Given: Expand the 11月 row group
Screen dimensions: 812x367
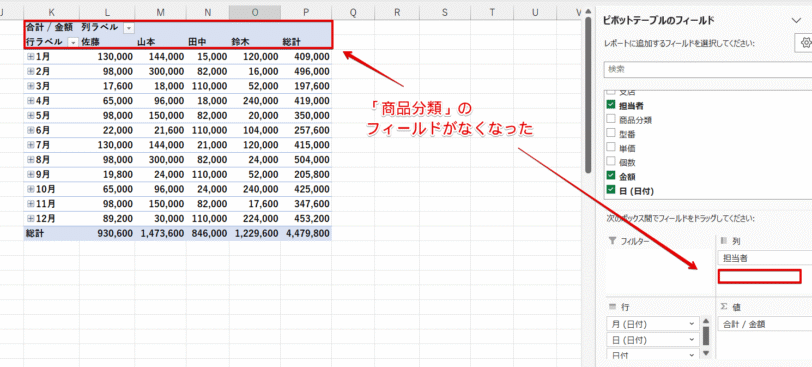Looking at the screenshot, I should pos(31,204).
